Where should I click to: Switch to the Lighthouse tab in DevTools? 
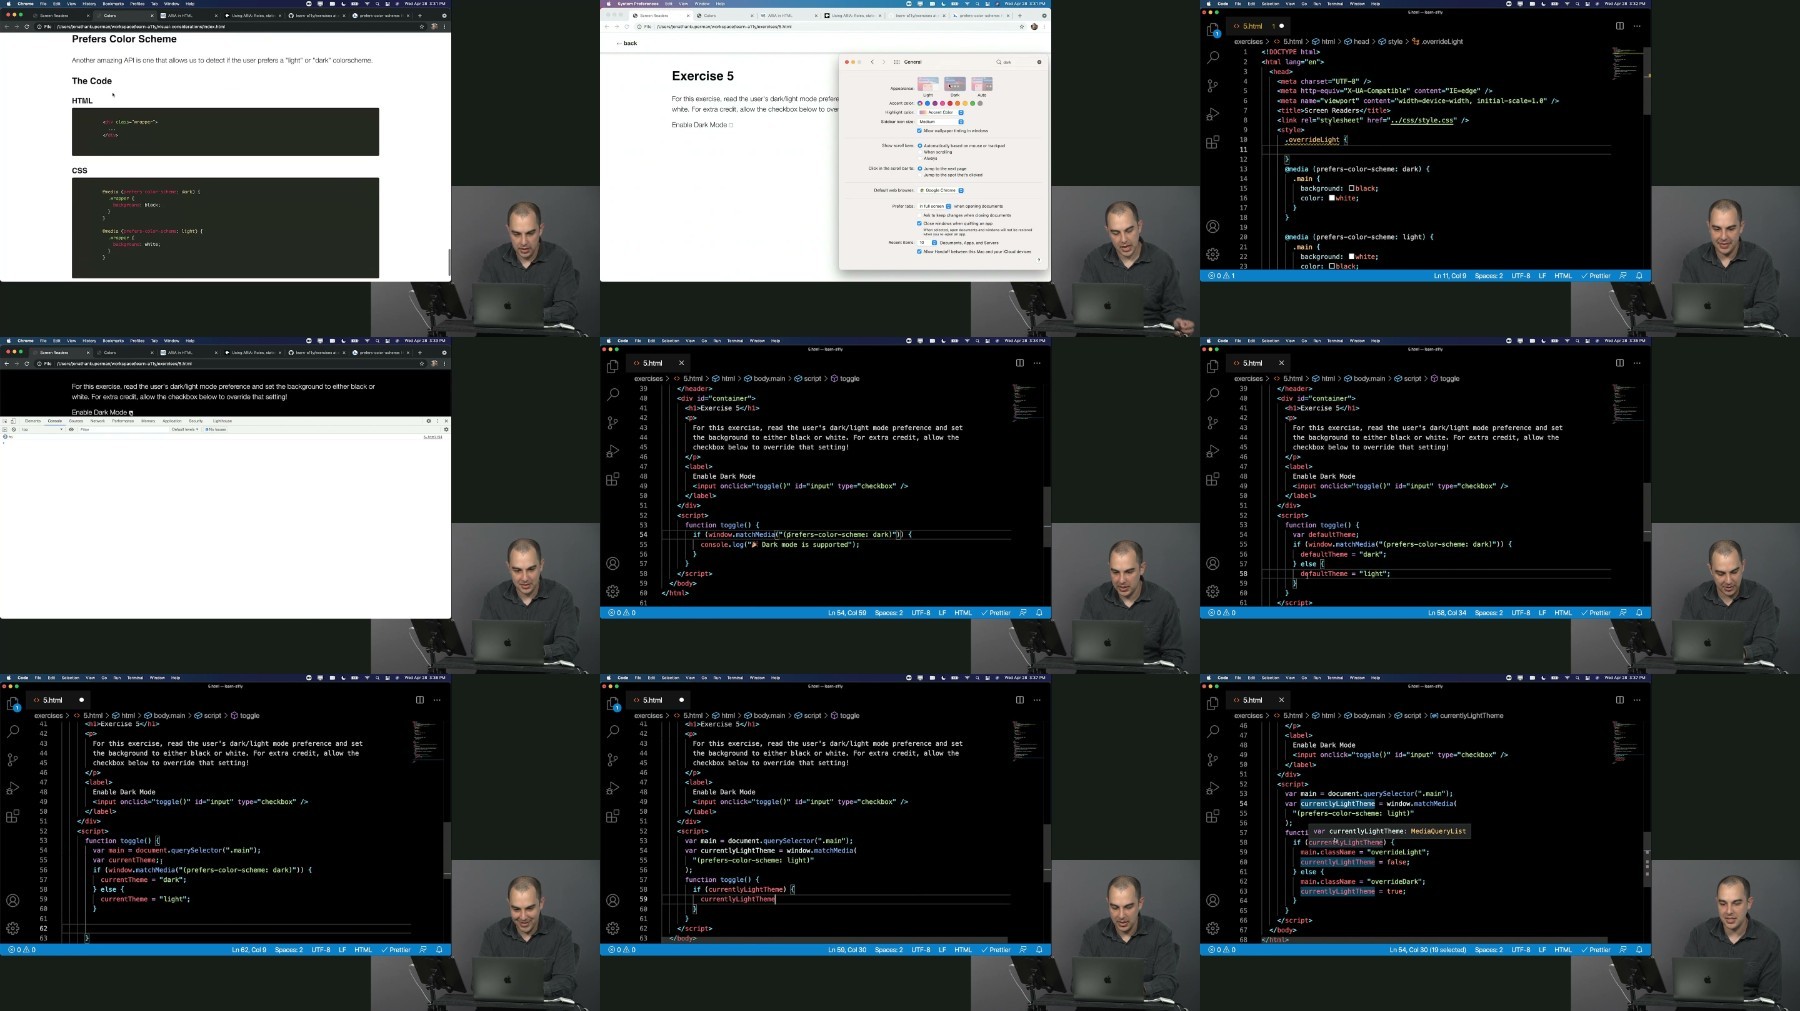point(222,421)
